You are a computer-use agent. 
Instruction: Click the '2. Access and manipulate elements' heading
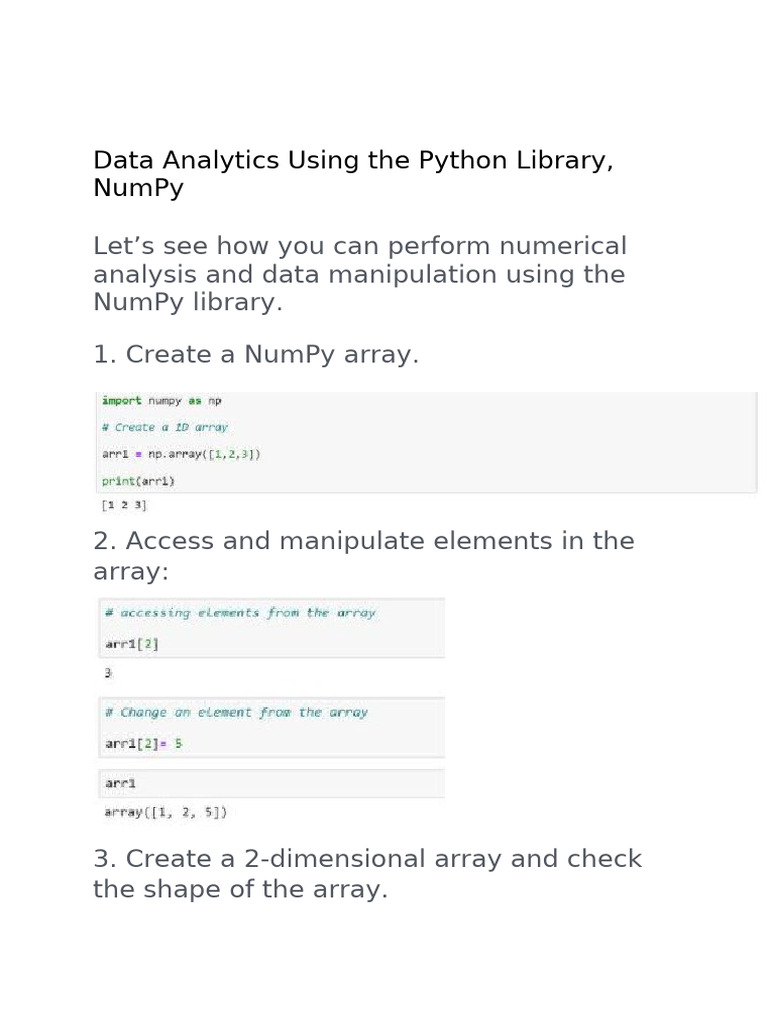tap(363, 541)
